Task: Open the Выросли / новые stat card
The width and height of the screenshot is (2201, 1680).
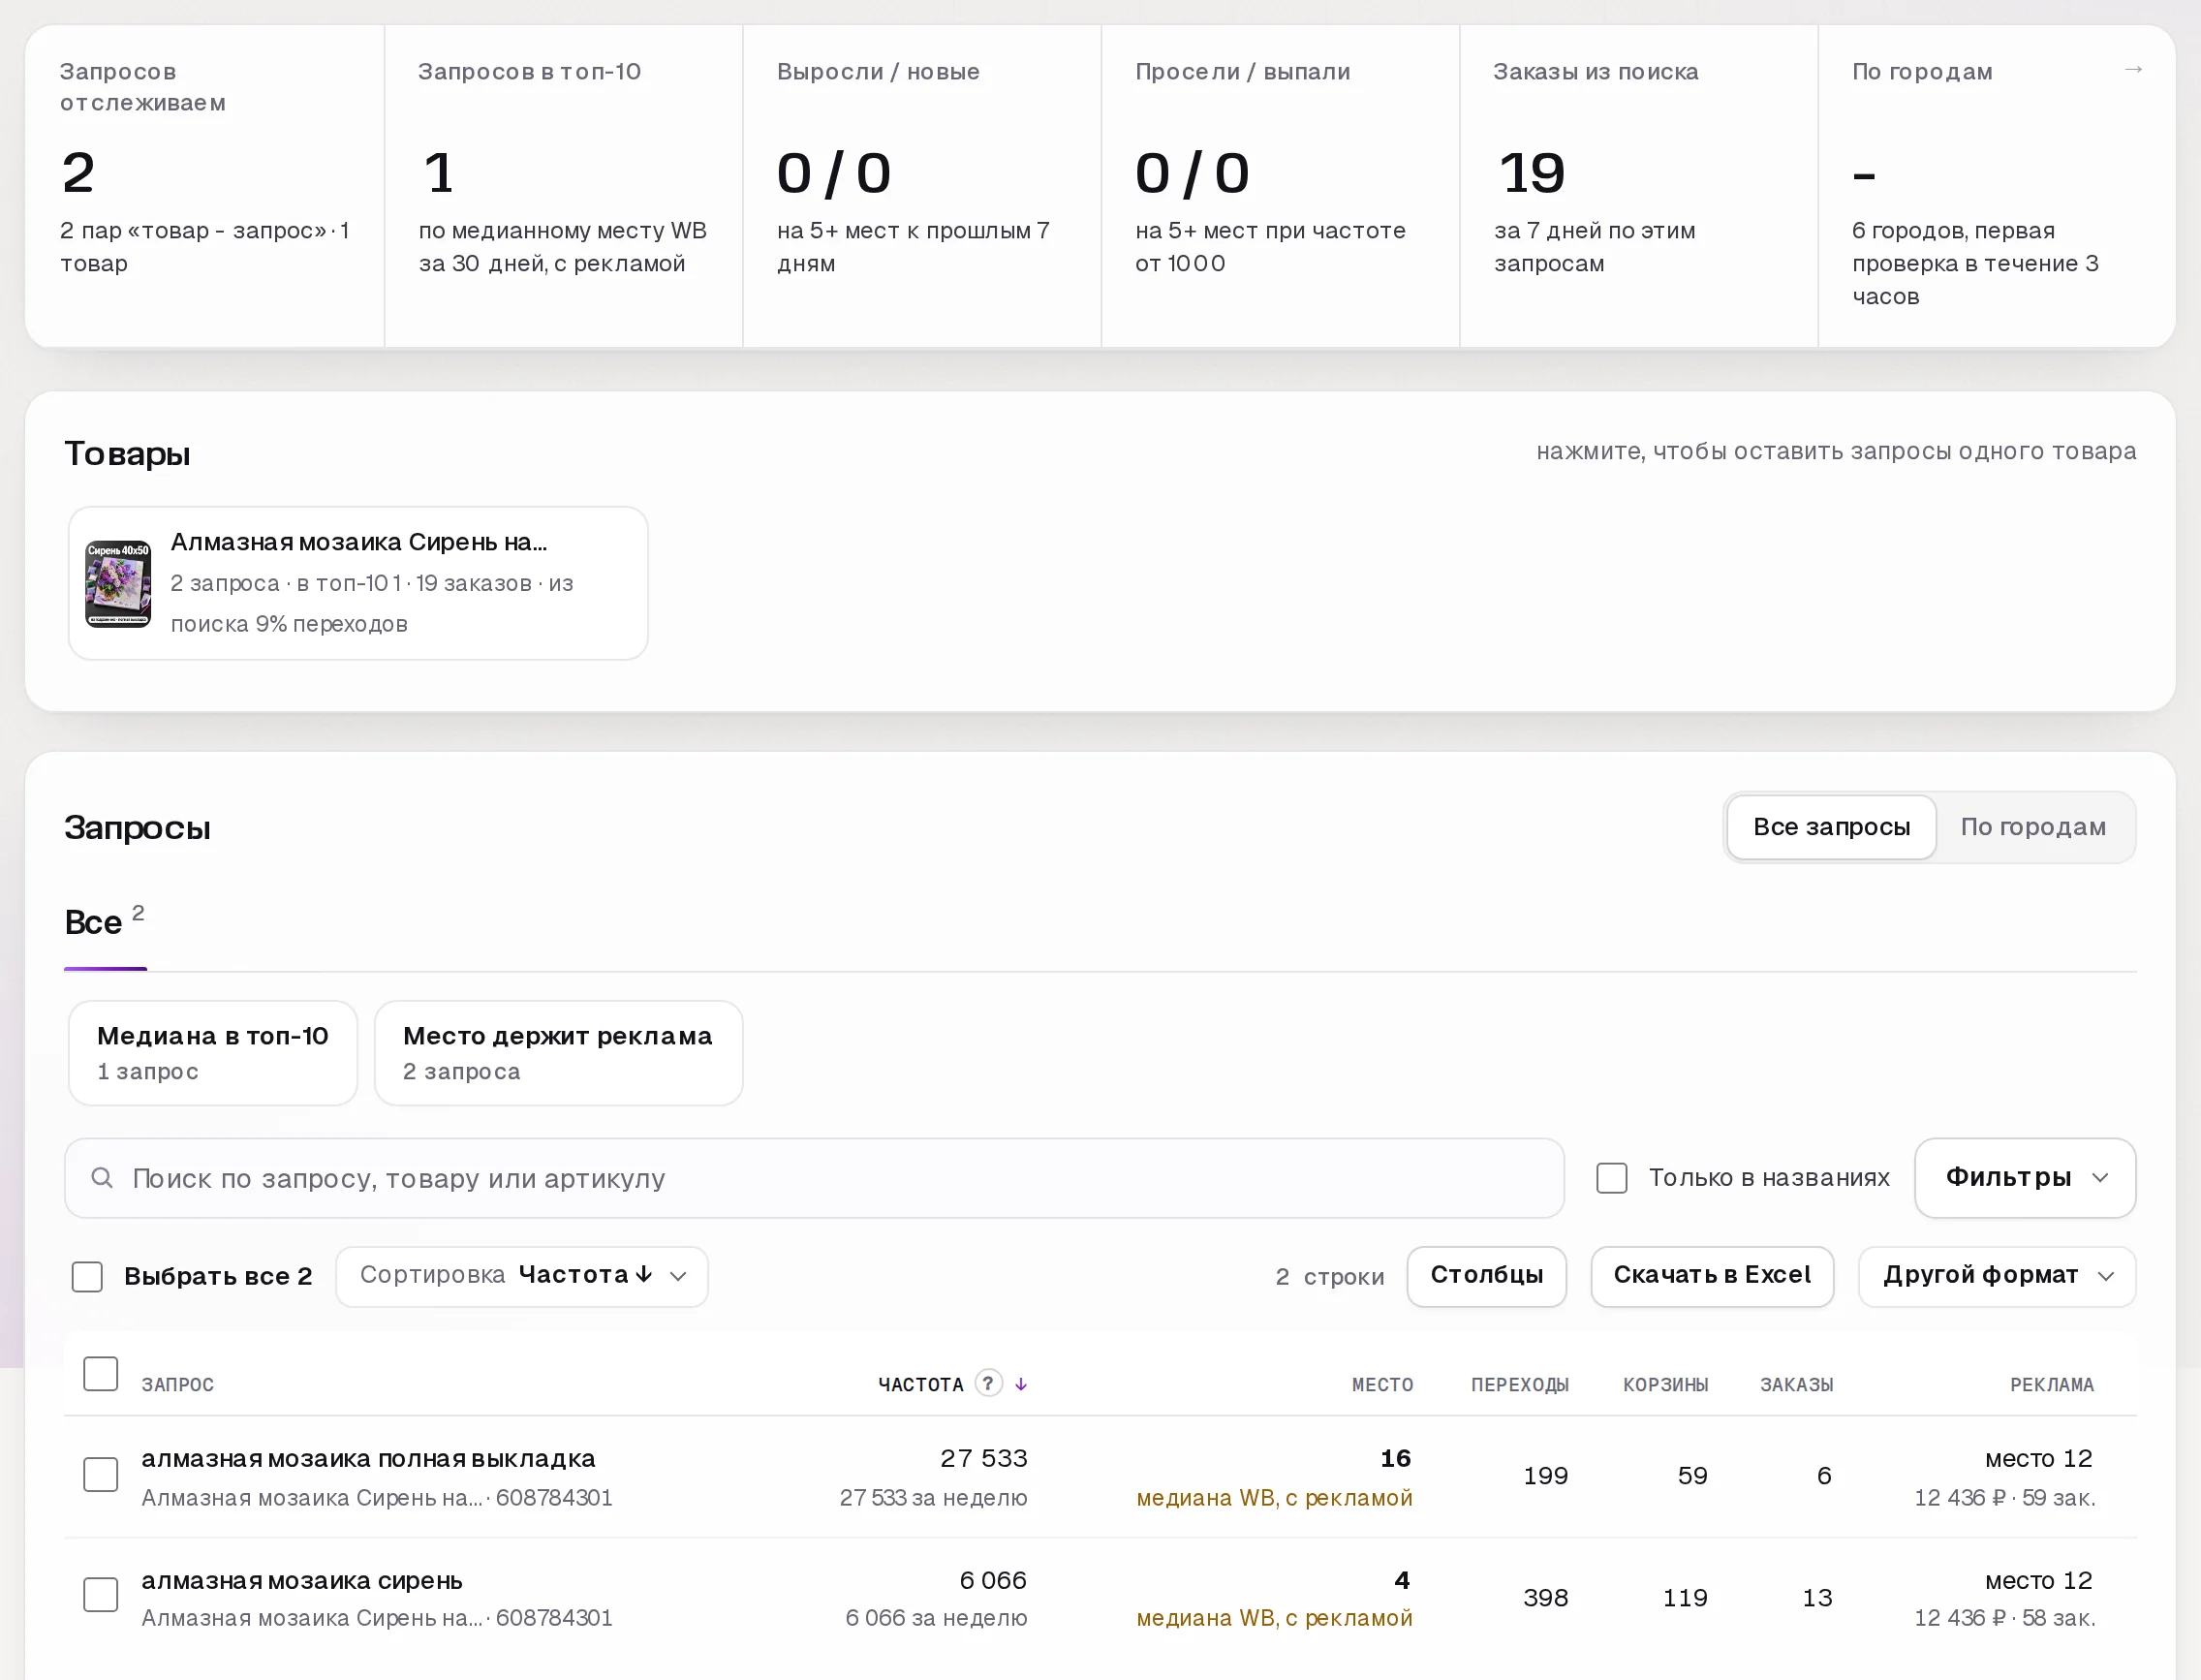Action: pyautogui.click(x=922, y=186)
